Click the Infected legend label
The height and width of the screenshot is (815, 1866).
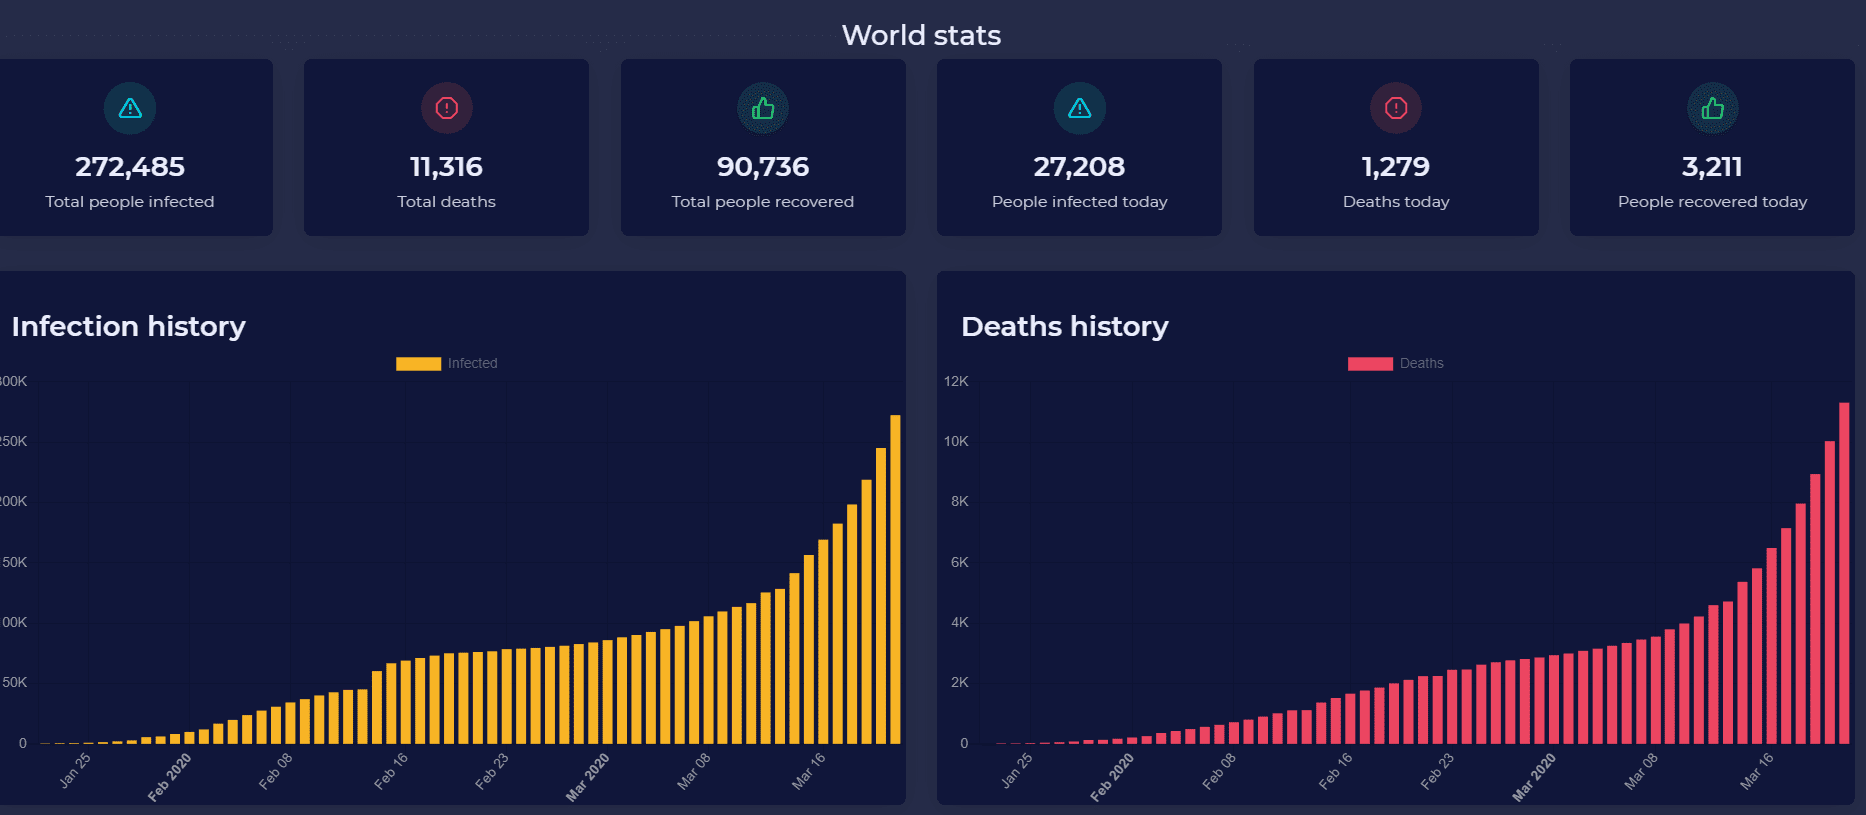pos(472,363)
